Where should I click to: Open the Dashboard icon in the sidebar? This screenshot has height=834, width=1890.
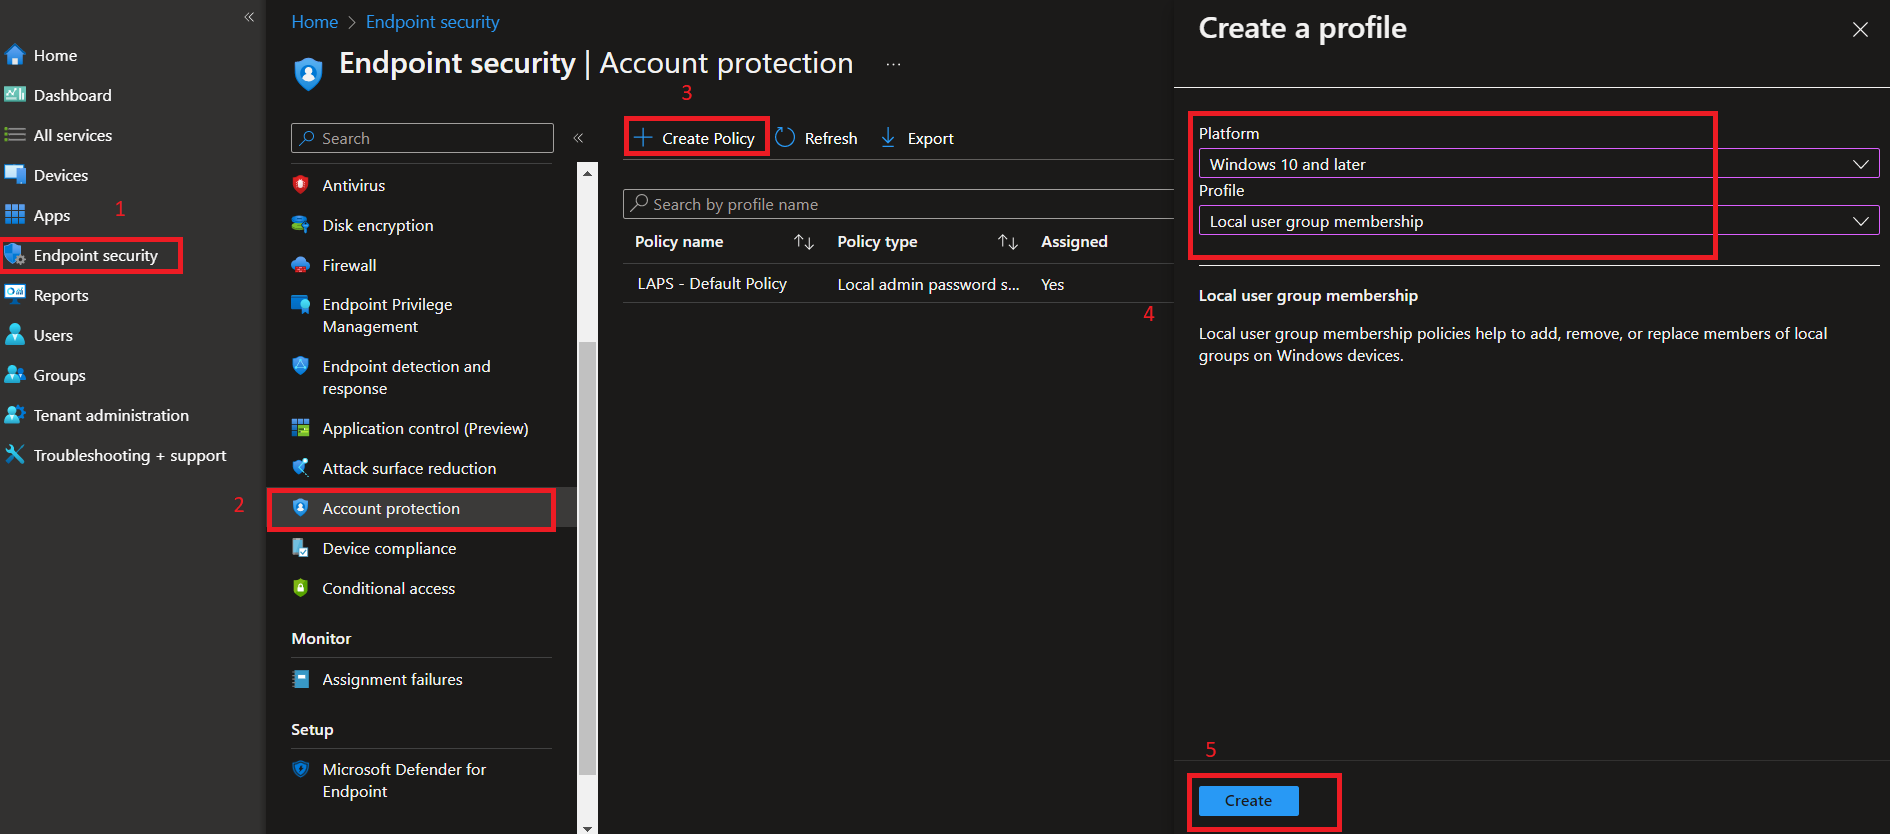pyautogui.click(x=15, y=95)
